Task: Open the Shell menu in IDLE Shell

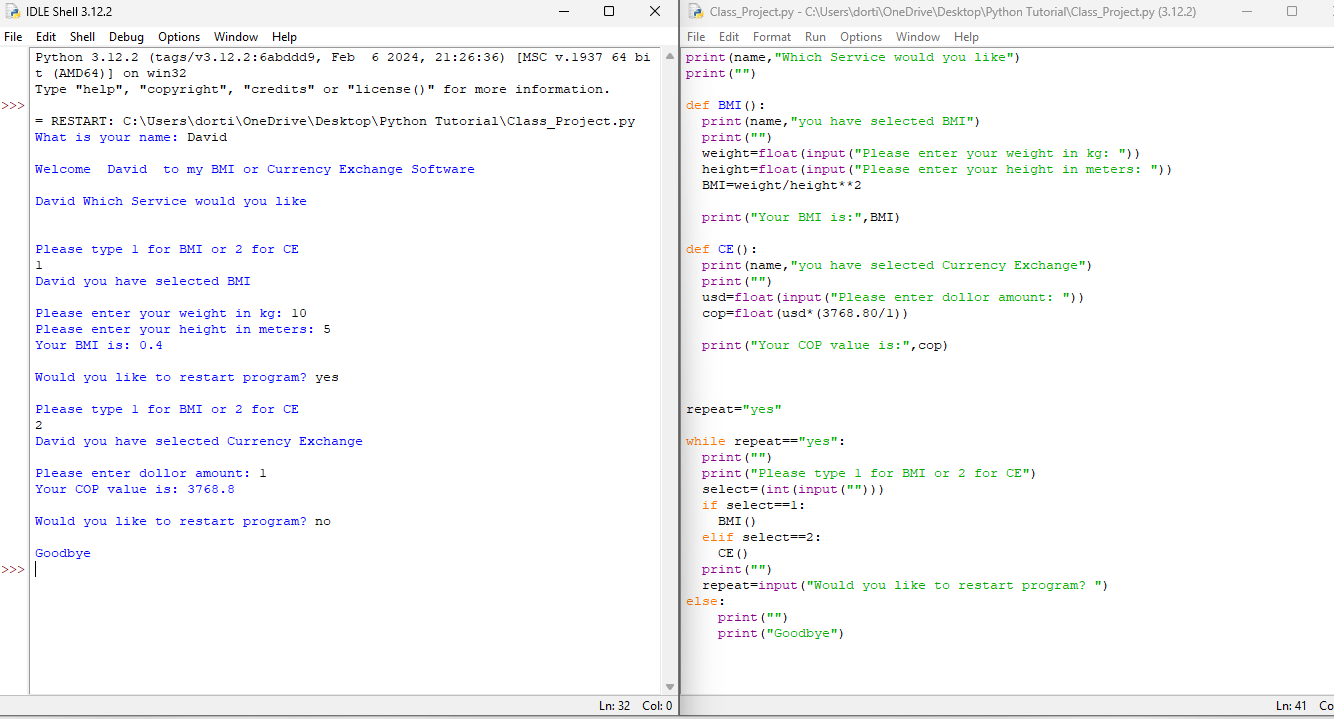Action: 83,37
